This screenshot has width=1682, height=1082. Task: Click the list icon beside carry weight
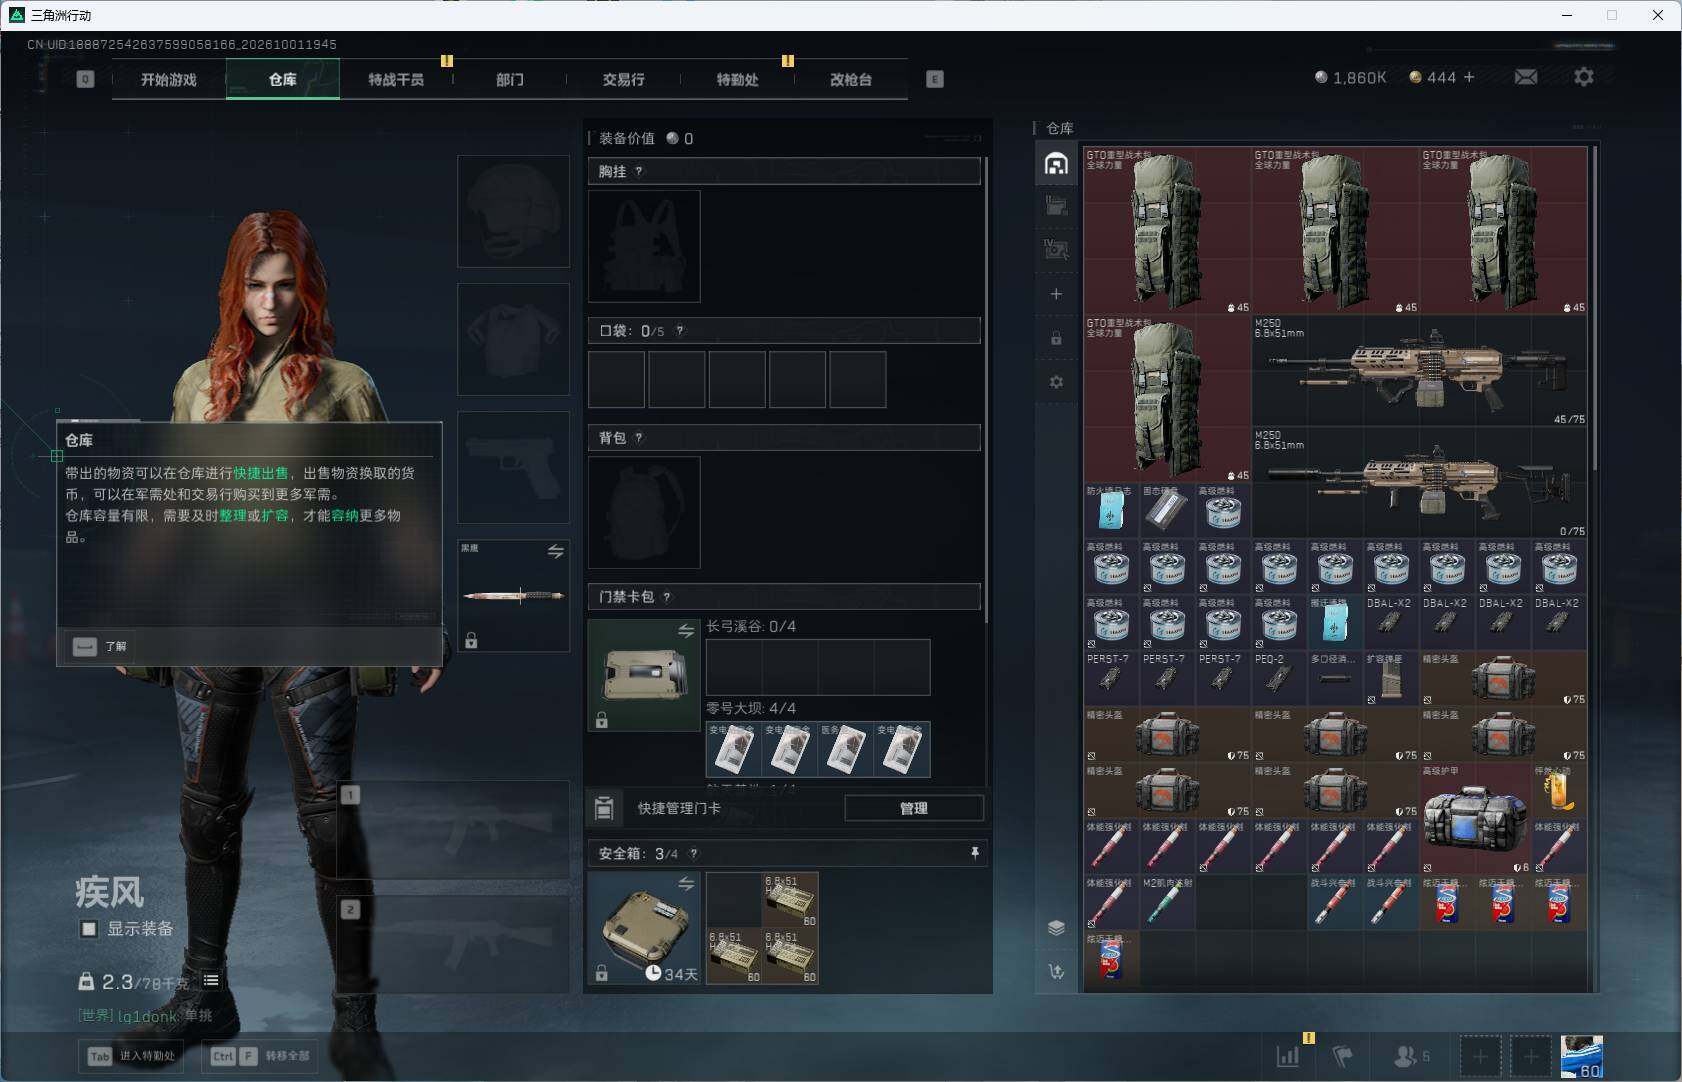pos(211,980)
